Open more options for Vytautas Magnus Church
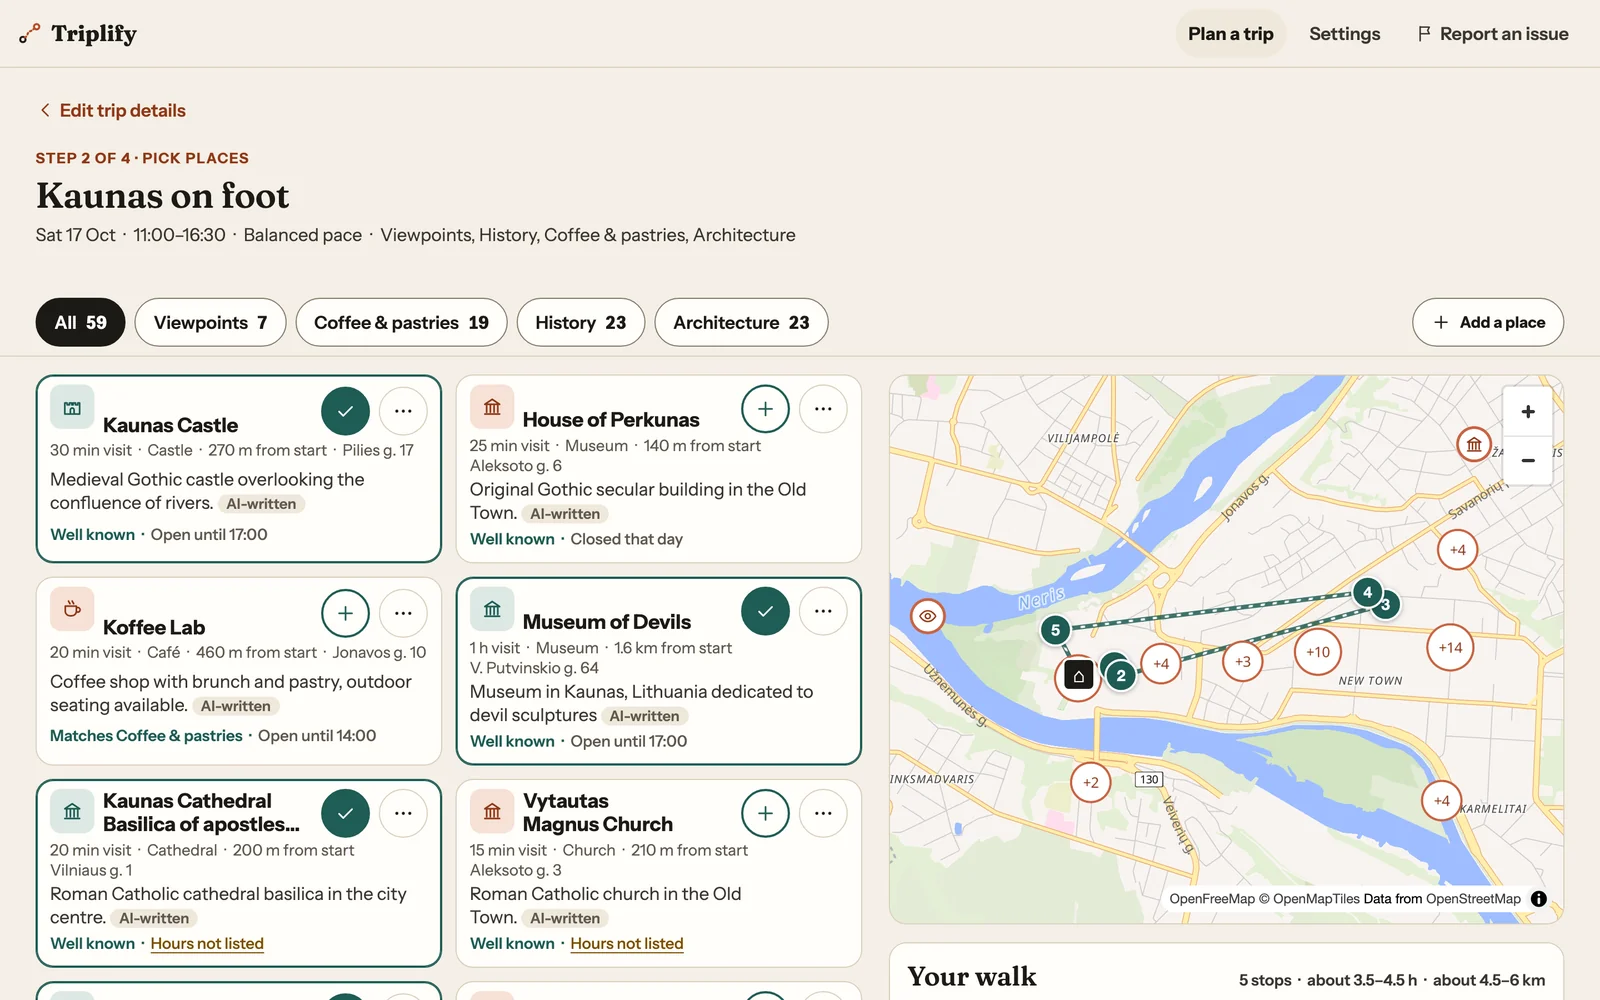This screenshot has height=1000, width=1600. pyautogui.click(x=823, y=813)
